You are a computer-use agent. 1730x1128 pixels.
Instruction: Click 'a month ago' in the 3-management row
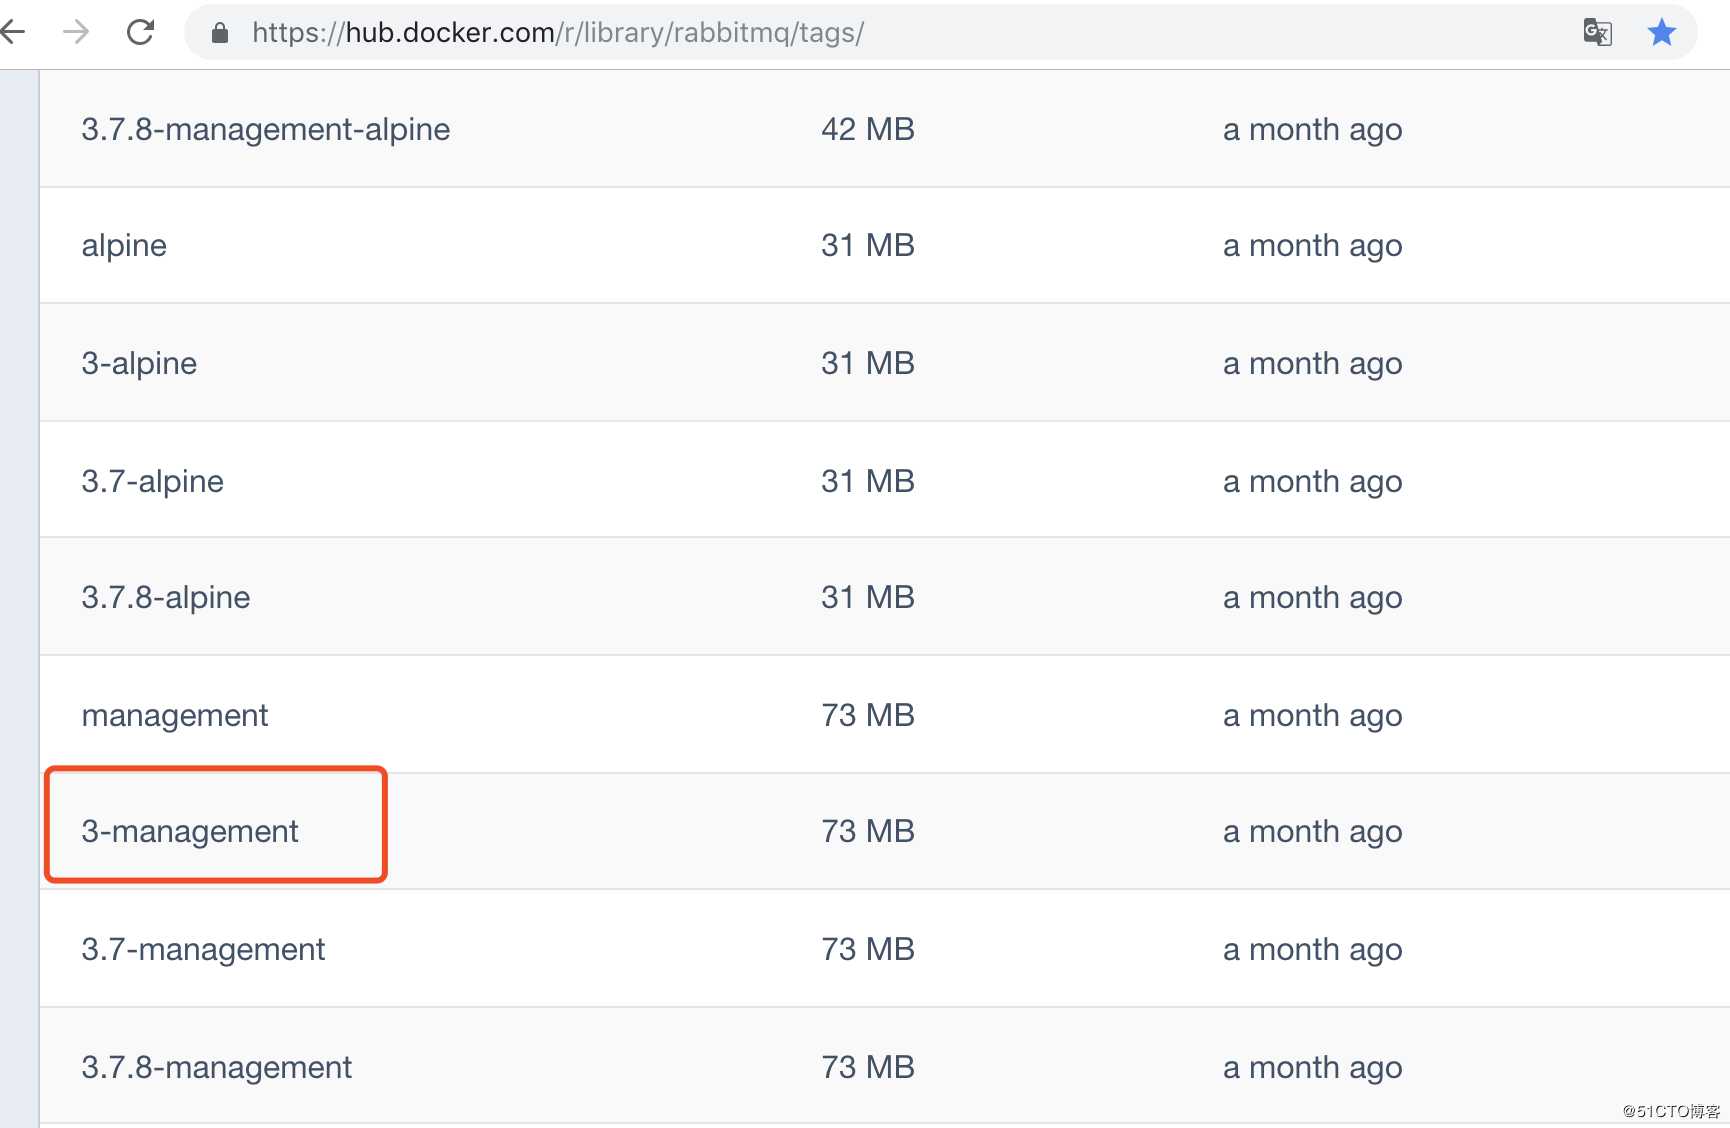(1312, 832)
